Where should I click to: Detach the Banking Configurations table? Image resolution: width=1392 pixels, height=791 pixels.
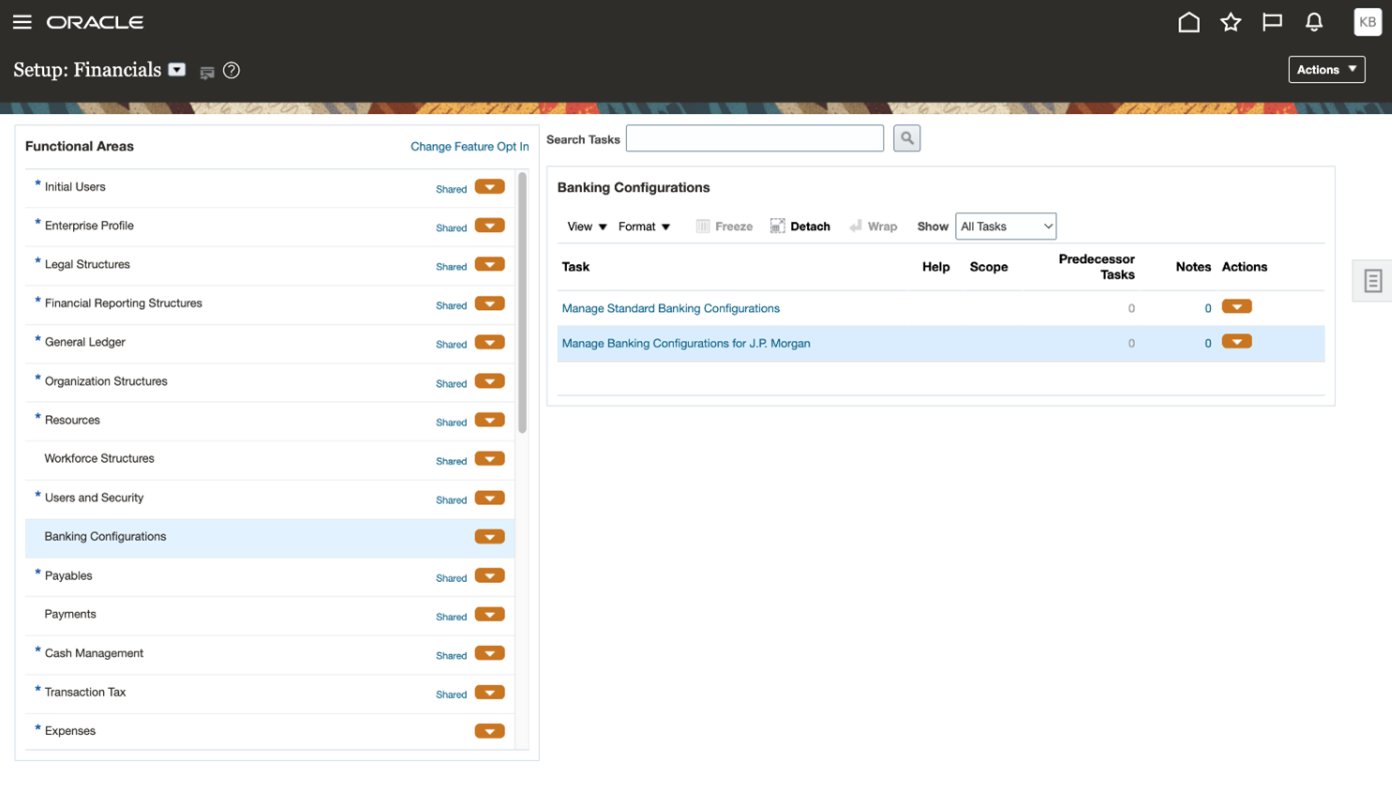point(800,225)
